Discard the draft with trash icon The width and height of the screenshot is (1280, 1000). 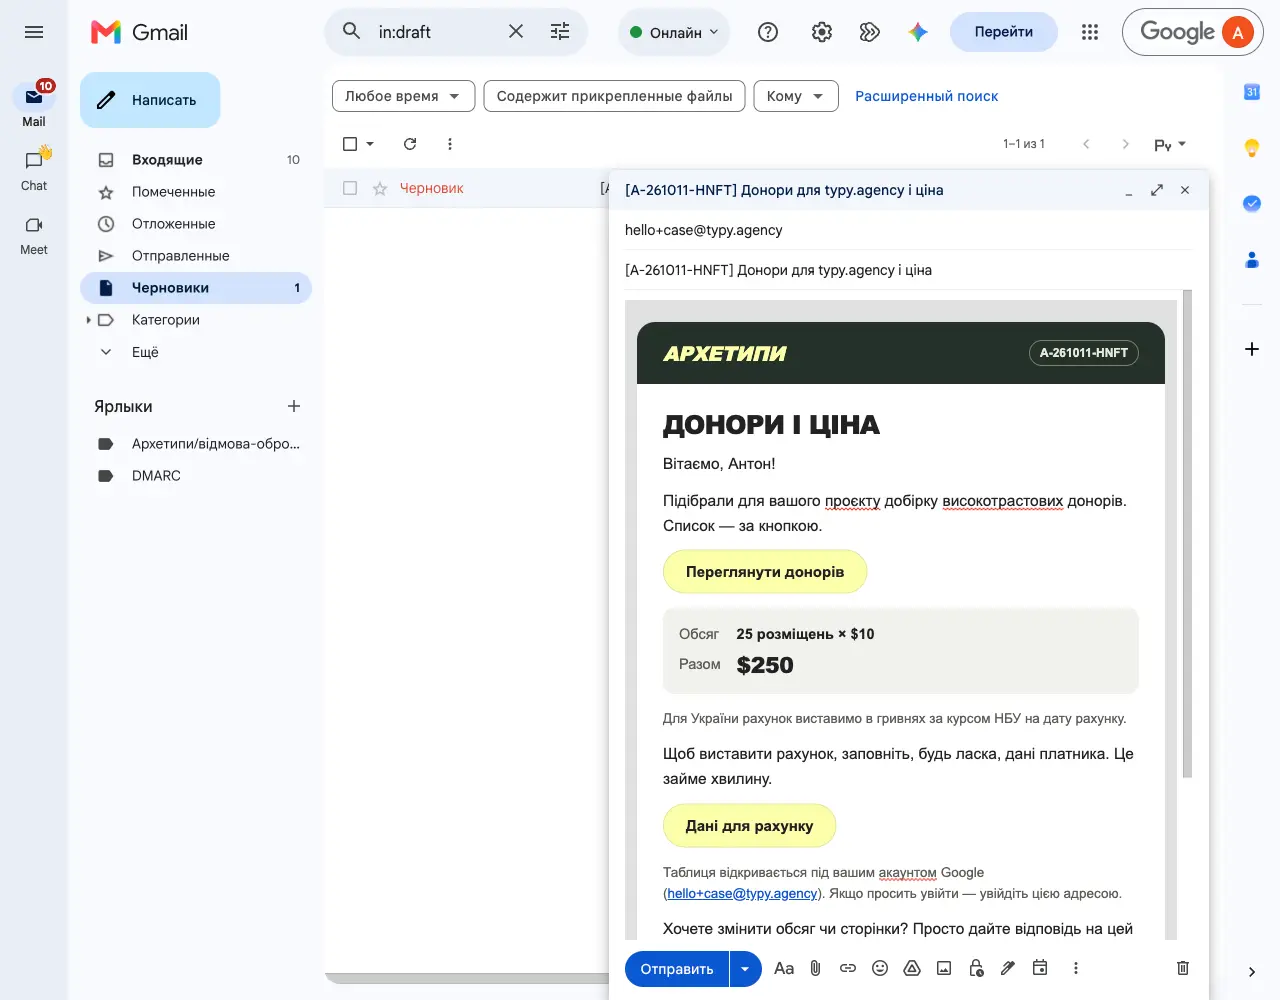tap(1183, 968)
